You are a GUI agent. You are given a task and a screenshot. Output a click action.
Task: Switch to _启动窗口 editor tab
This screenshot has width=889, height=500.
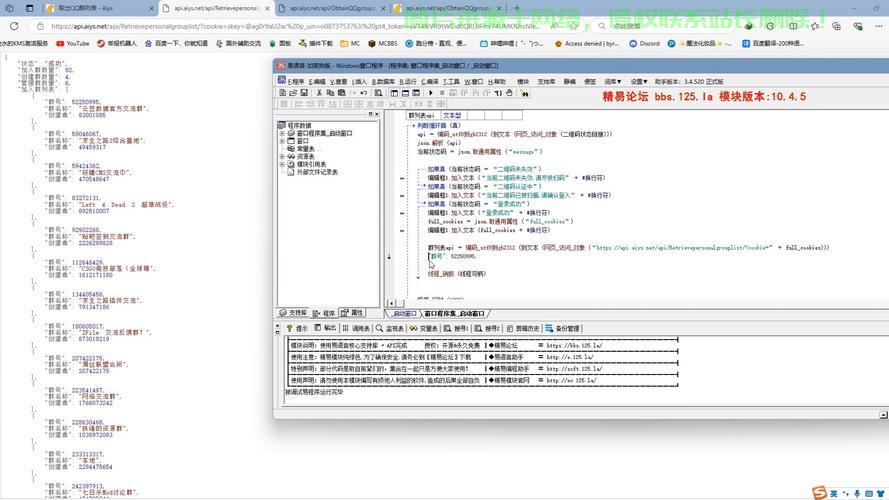(x=404, y=313)
